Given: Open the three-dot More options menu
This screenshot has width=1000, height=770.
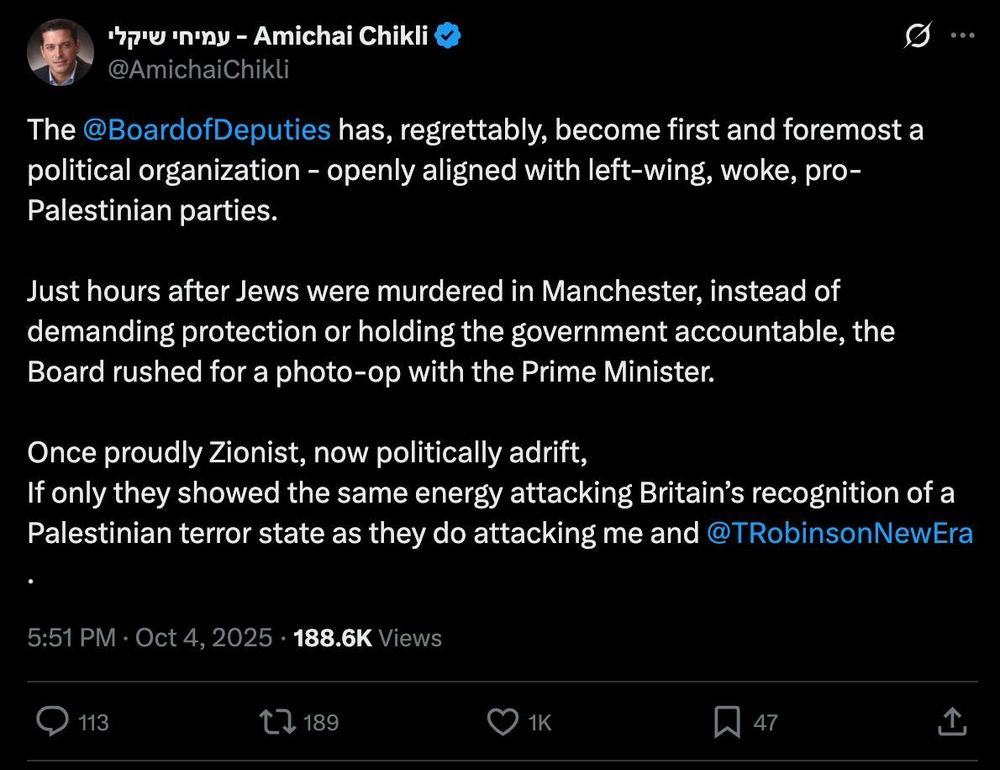Looking at the screenshot, I should (x=961, y=36).
